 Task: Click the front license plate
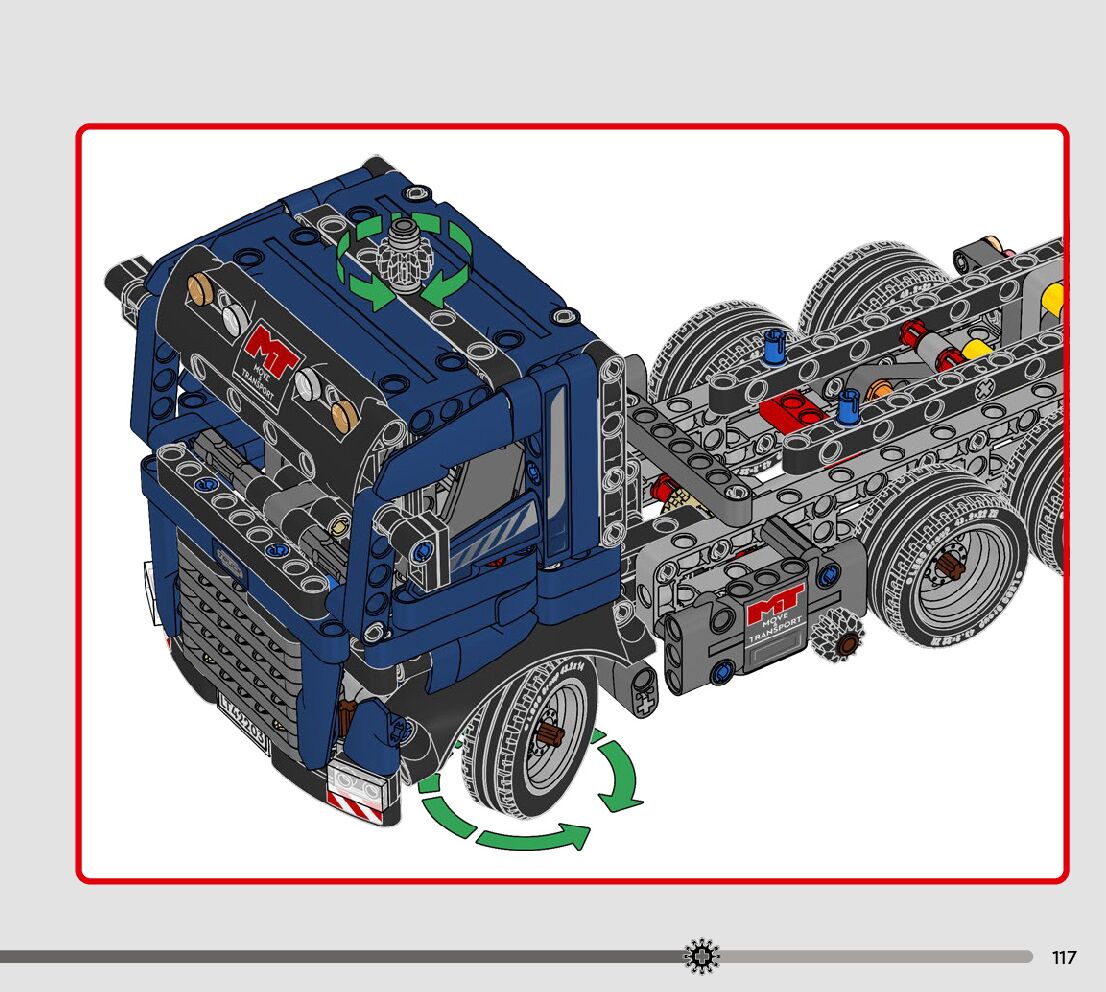pos(241,718)
